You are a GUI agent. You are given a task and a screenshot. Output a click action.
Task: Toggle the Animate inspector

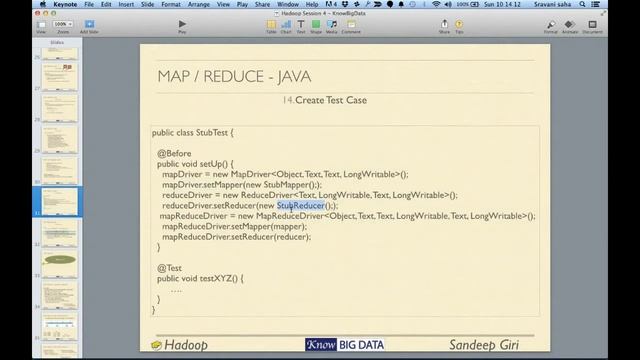click(570, 24)
